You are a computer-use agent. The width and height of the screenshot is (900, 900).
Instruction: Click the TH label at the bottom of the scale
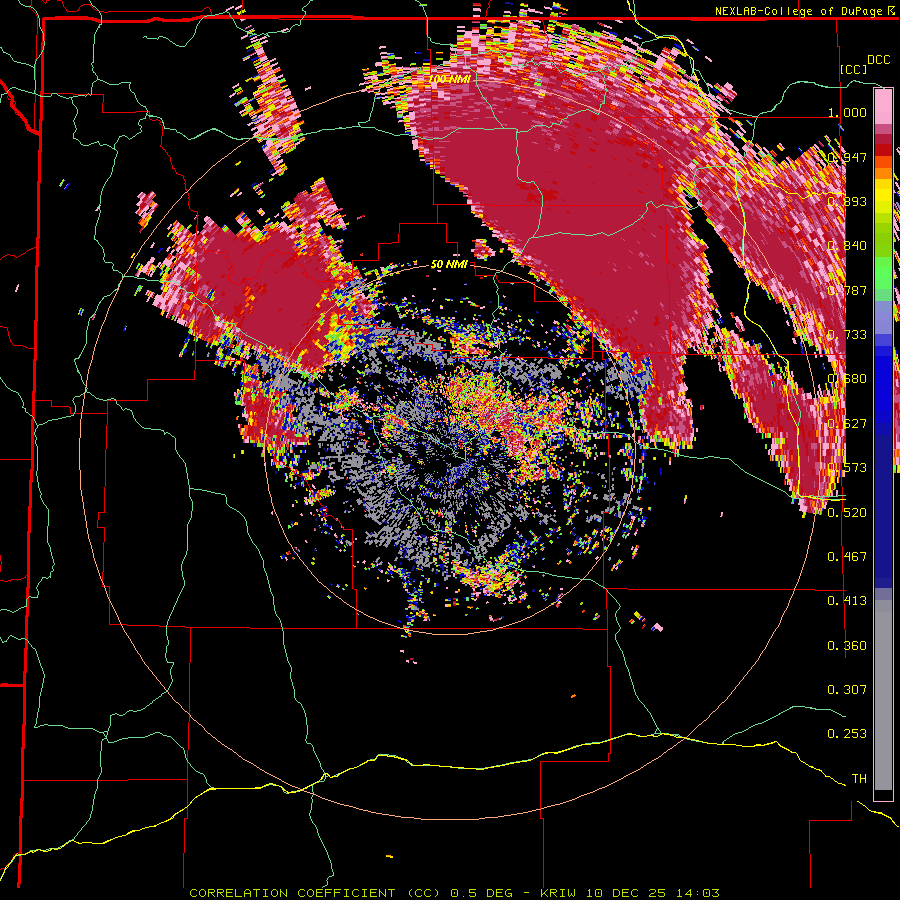click(859, 779)
